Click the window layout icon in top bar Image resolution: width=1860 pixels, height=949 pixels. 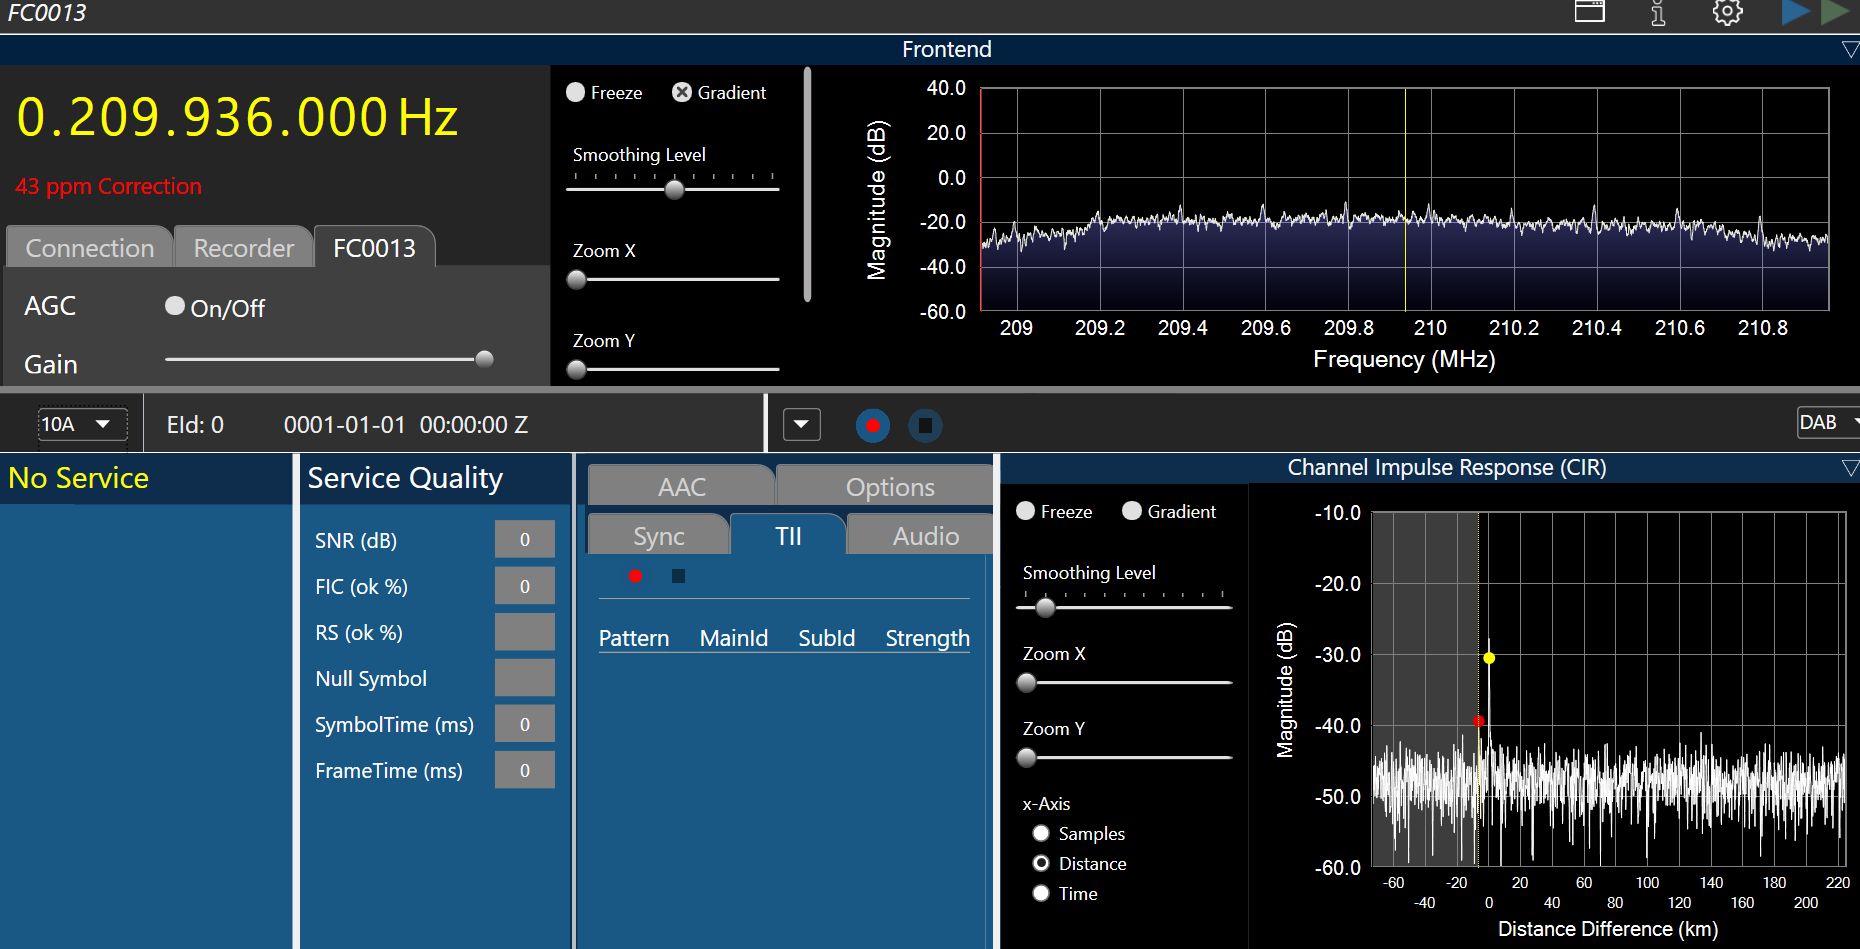1589,12
